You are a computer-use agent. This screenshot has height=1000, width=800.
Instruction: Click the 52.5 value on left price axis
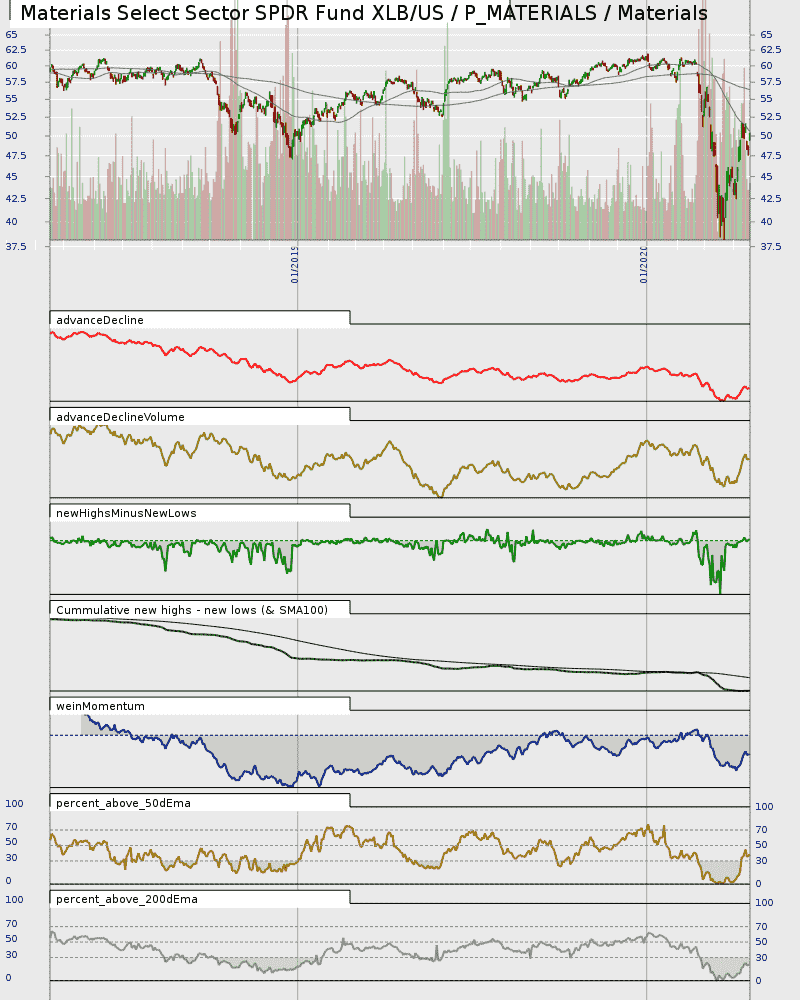point(16,117)
